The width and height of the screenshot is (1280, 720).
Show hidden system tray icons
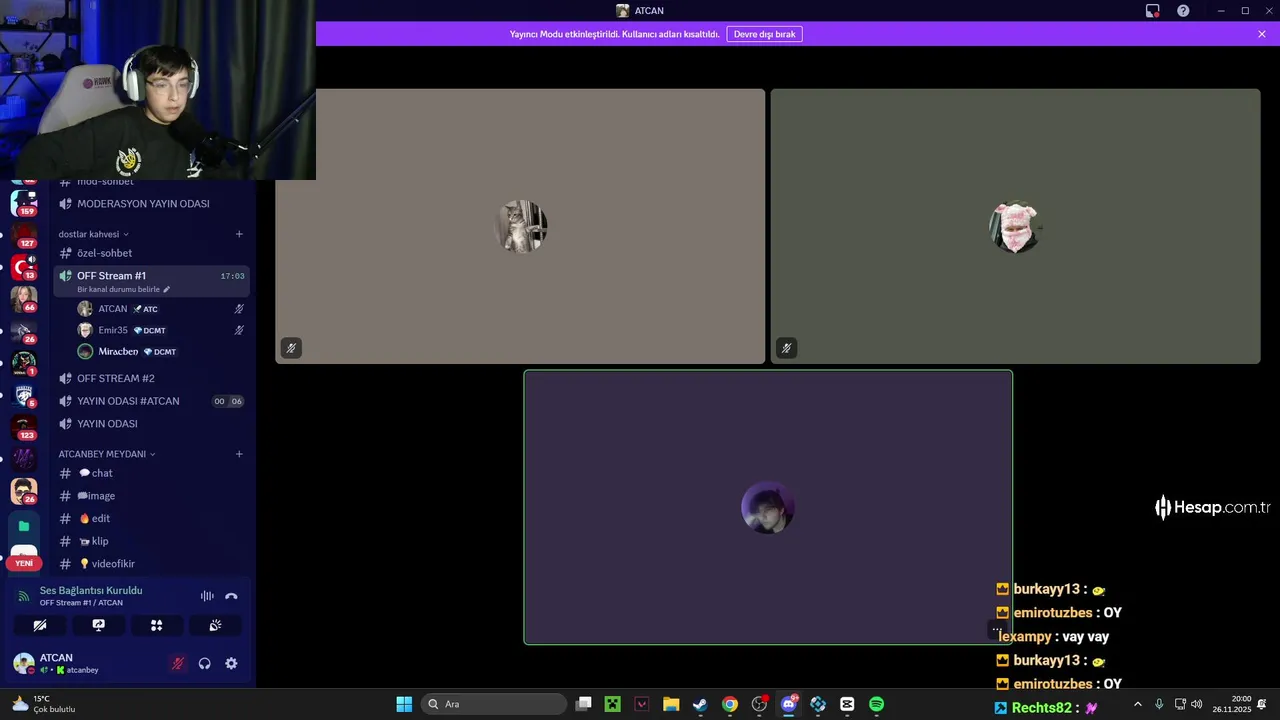[1137, 704]
